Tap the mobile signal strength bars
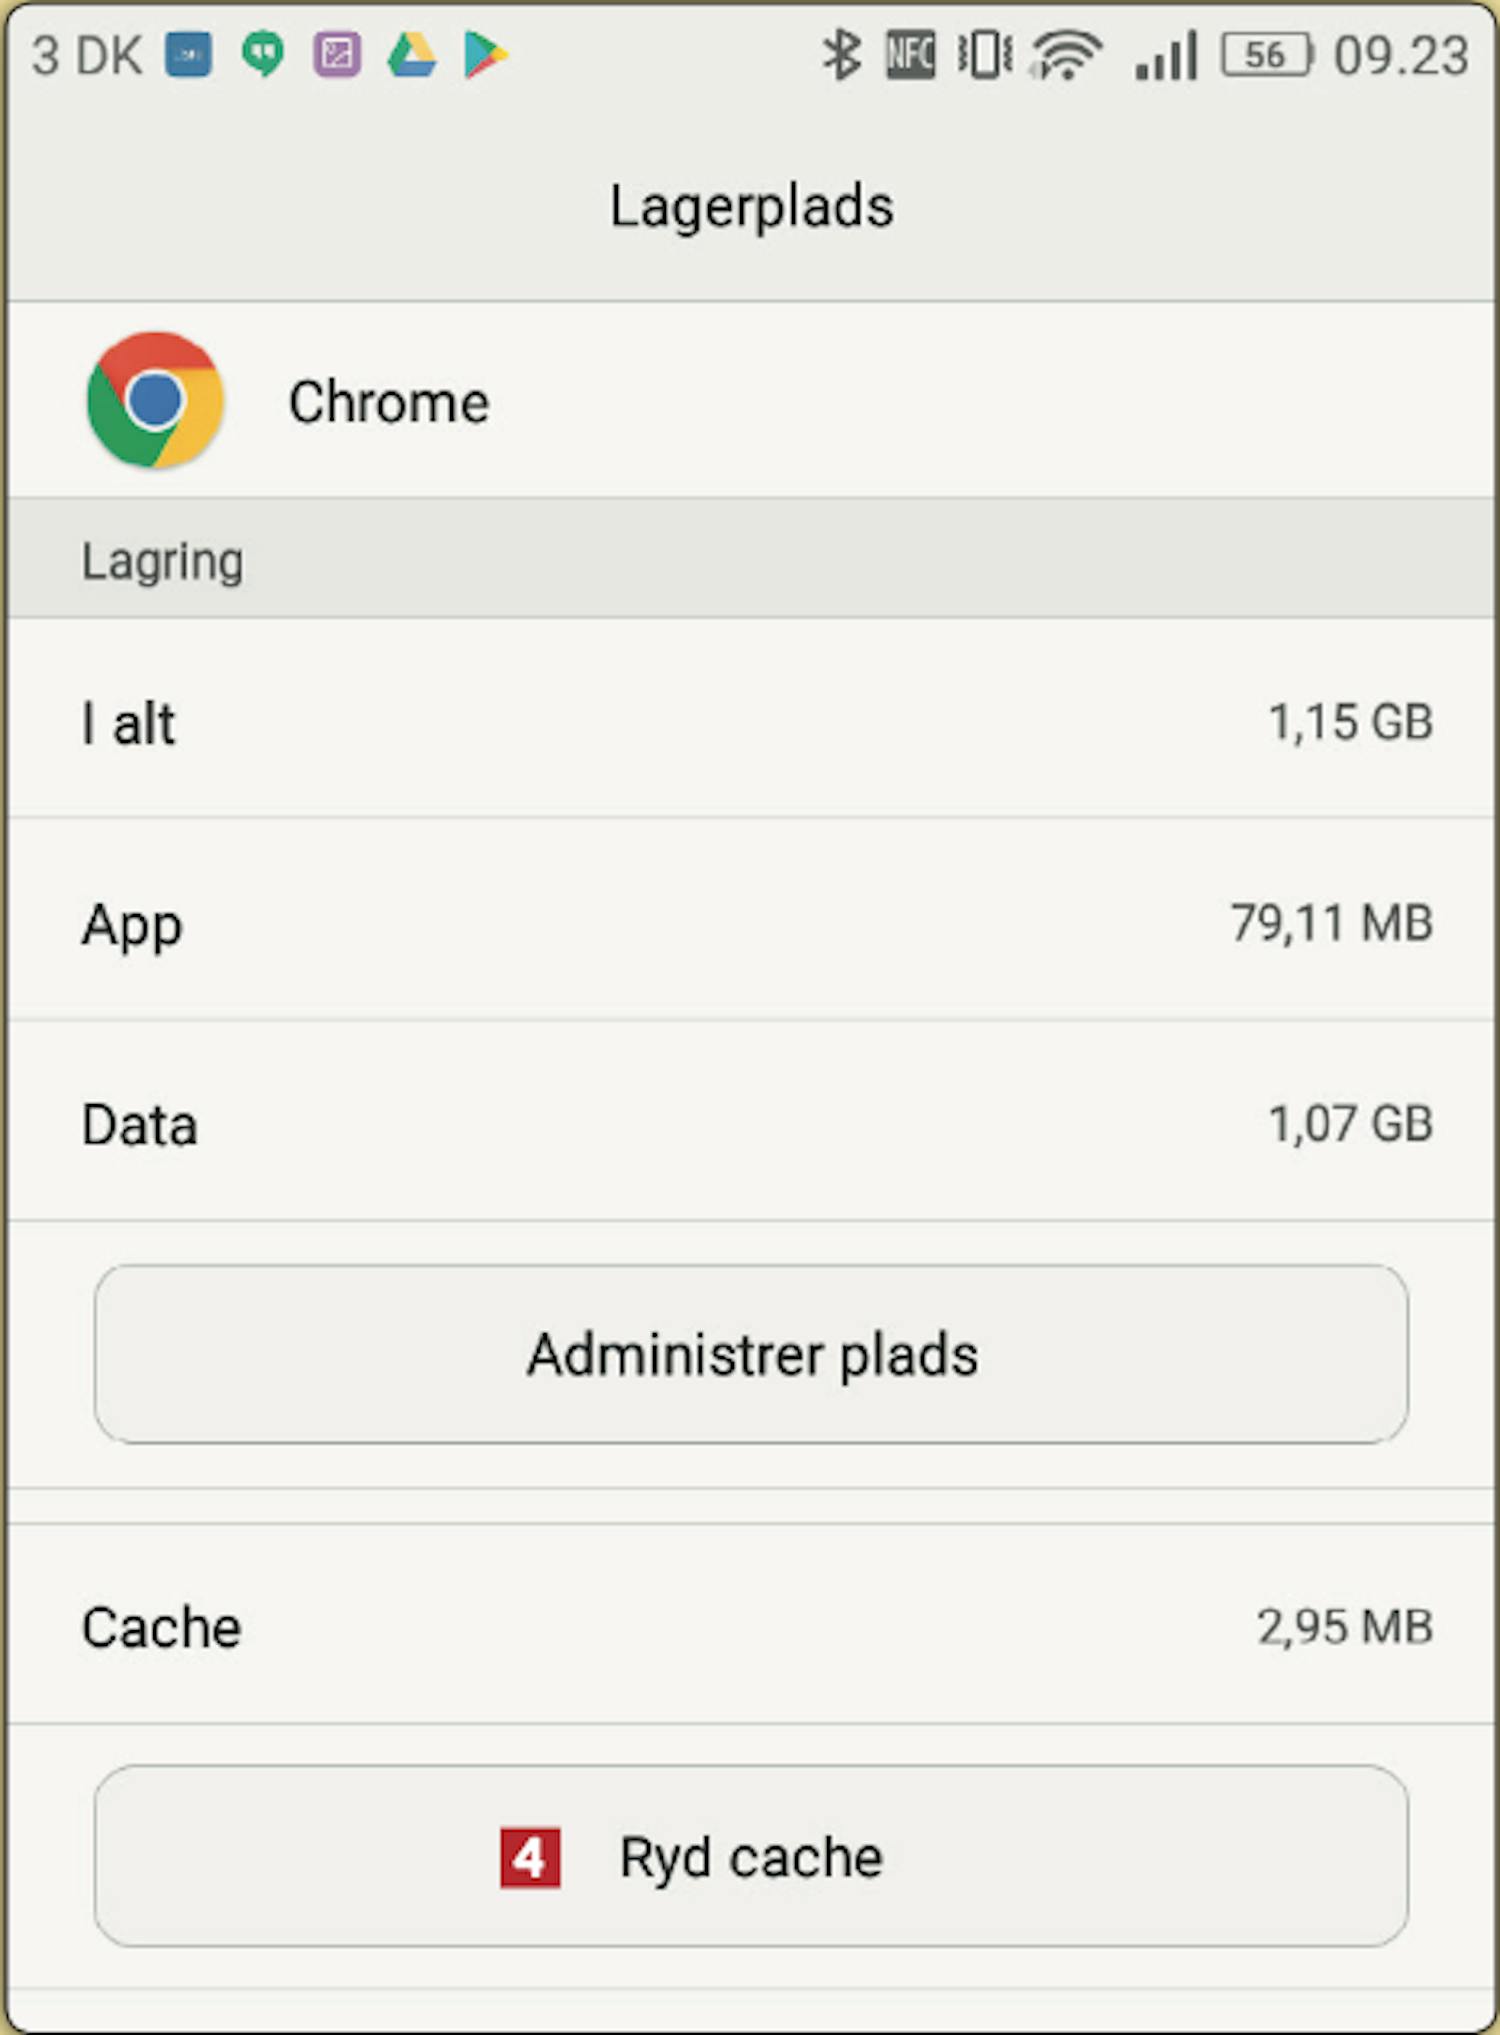This screenshot has width=1500, height=2035. pyautogui.click(x=1166, y=55)
